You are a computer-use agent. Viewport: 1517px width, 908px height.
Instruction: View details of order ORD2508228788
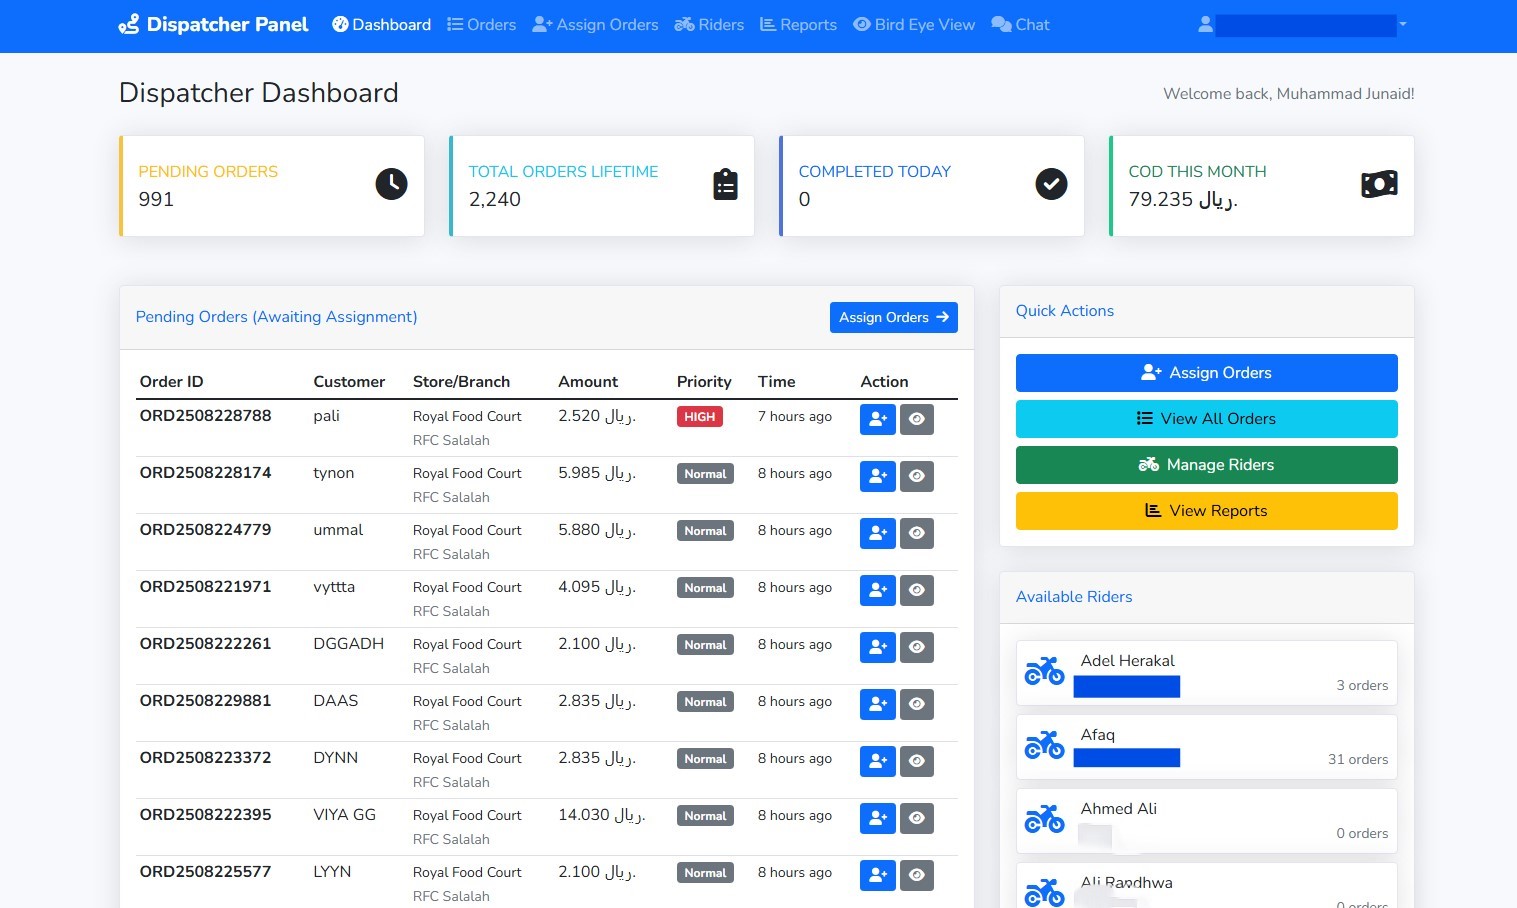click(x=917, y=419)
